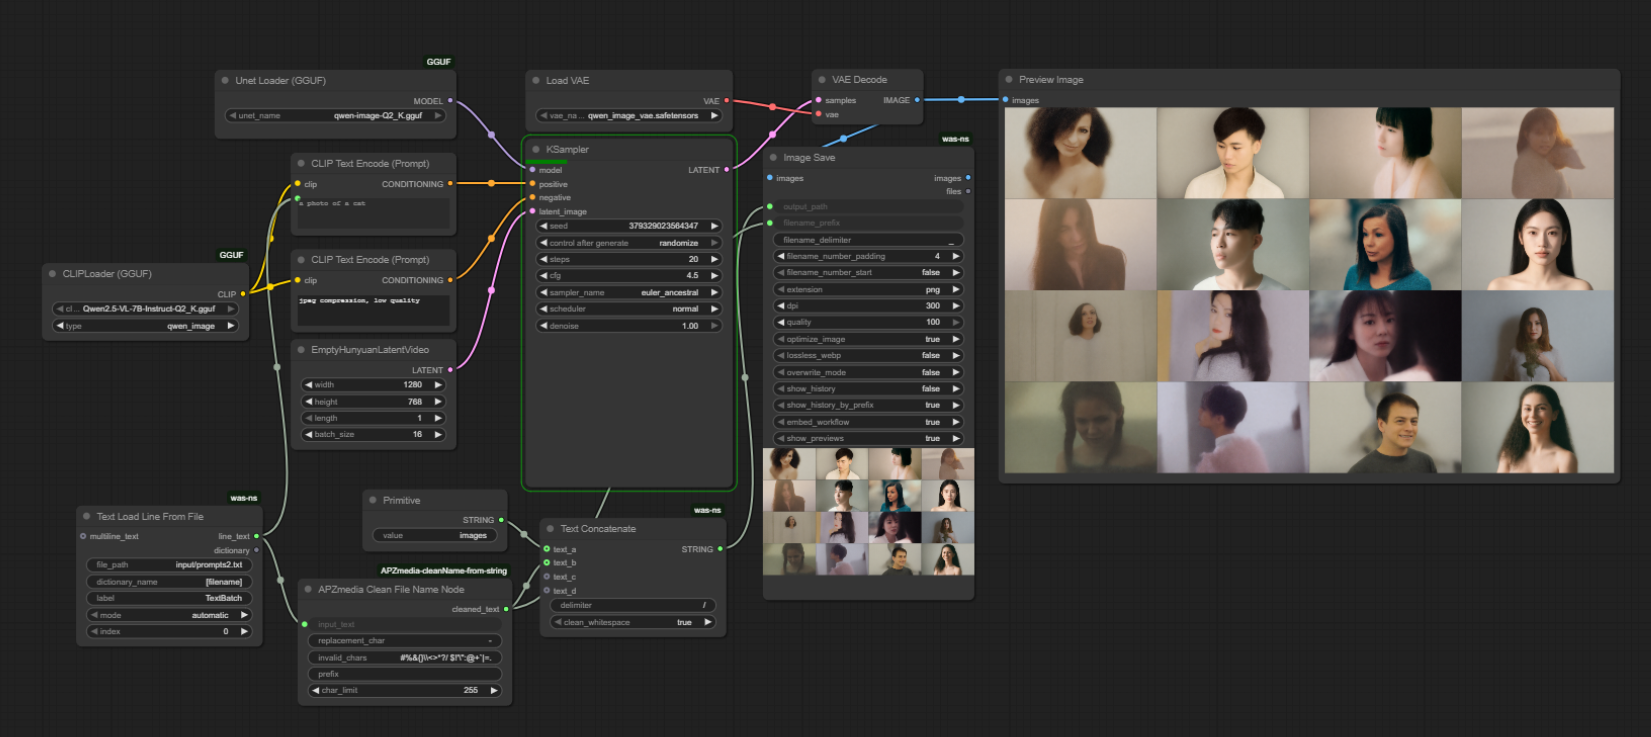
Task: Select the top-left portrait in Preview Image
Action: 1080,153
